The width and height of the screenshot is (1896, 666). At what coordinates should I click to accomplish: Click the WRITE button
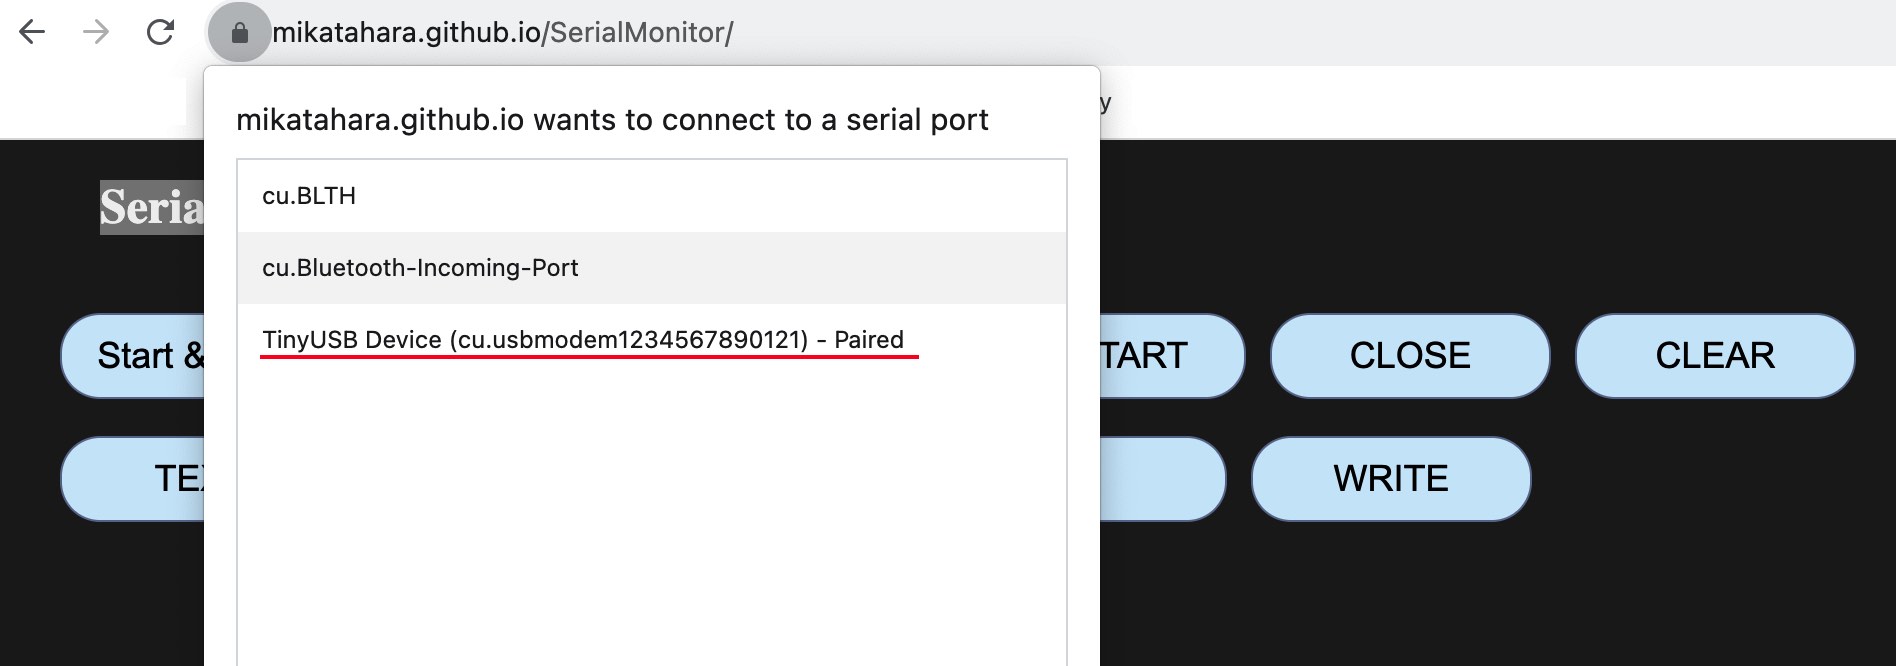tap(1390, 479)
